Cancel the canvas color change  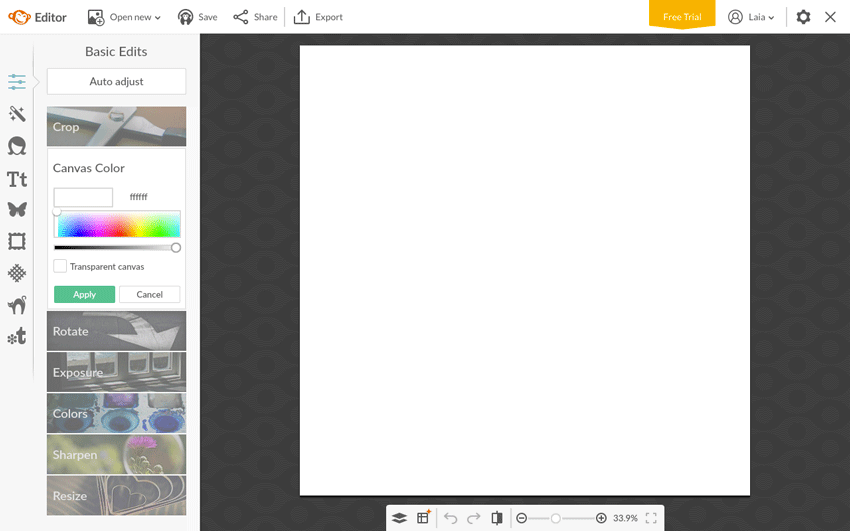click(150, 294)
